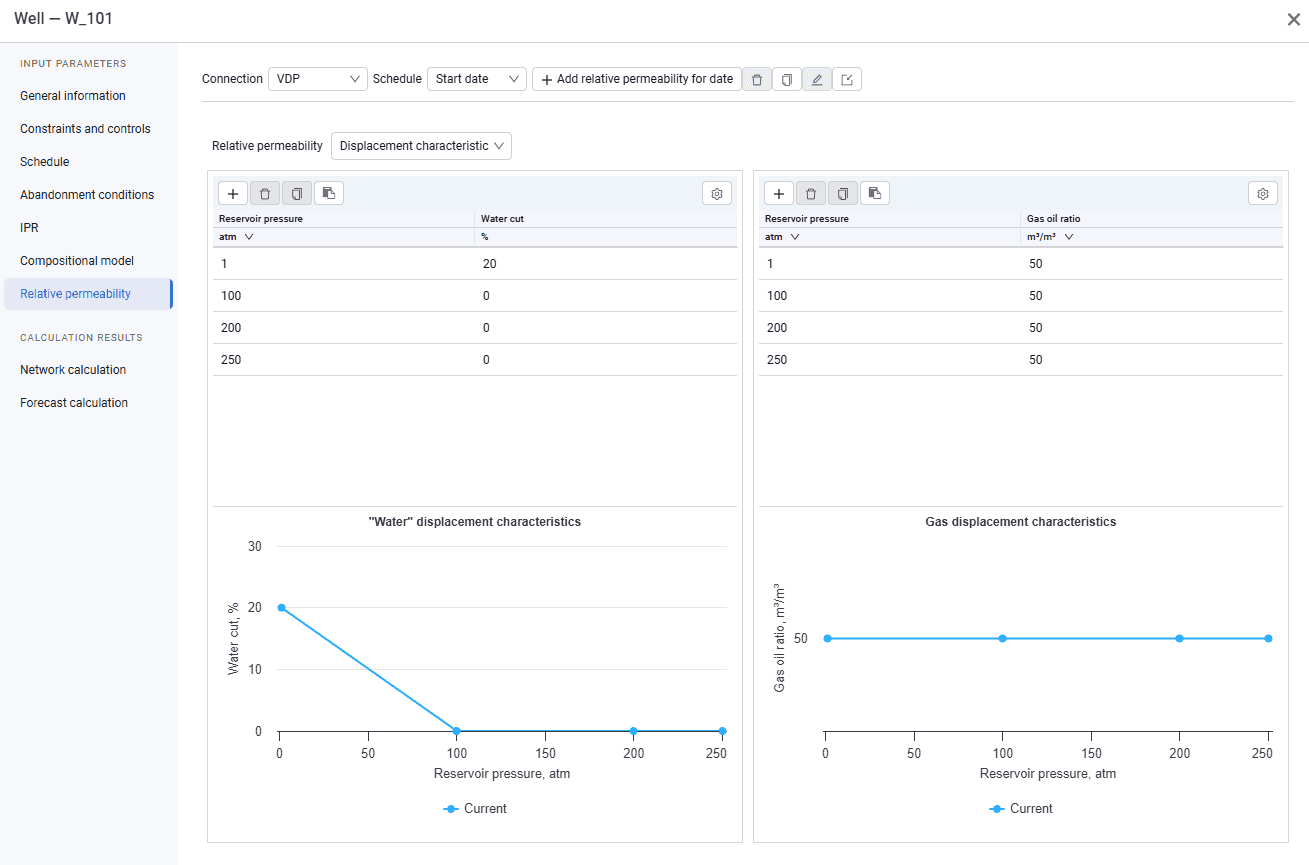Select the Water cut cell containing 20

[x=606, y=264]
